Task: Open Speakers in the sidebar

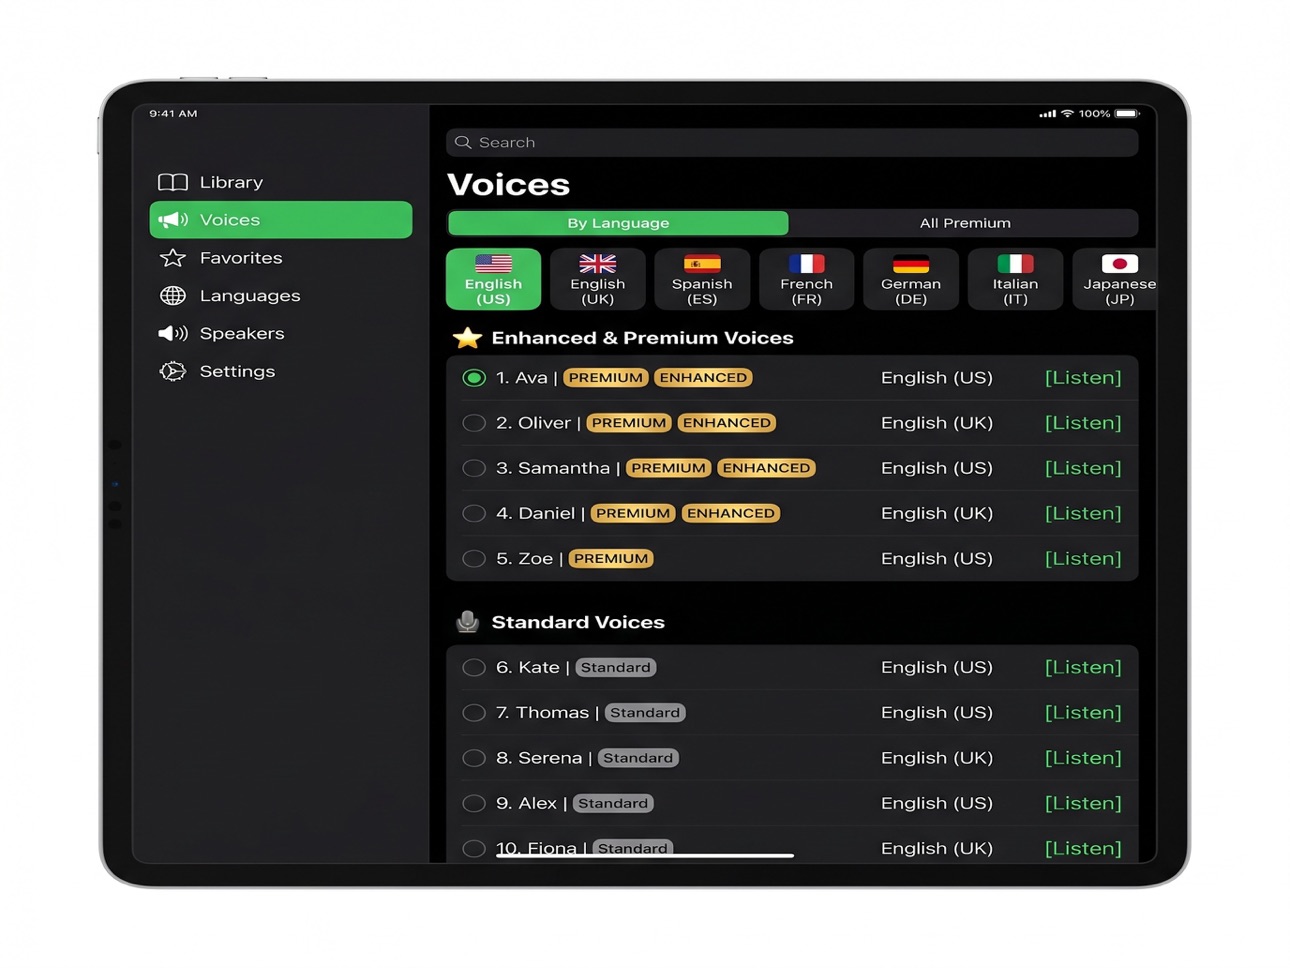Action: [x=281, y=334]
